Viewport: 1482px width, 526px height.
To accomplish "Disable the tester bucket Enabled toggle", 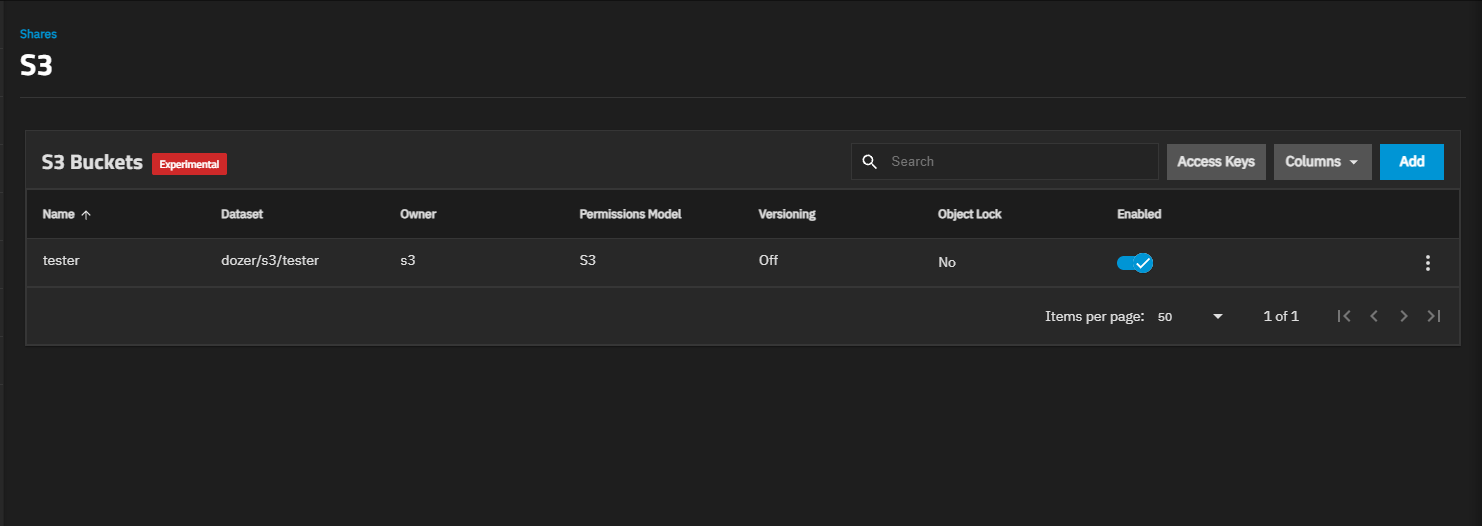I will pyautogui.click(x=1135, y=263).
